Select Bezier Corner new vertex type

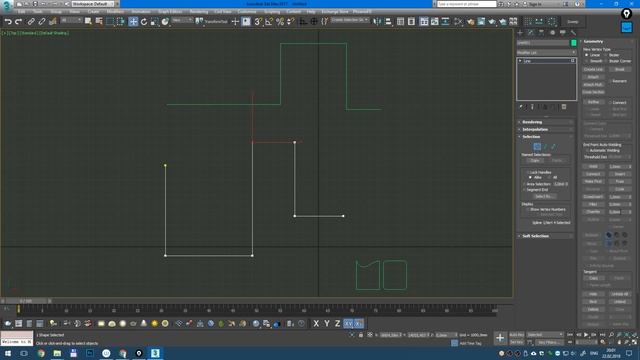pyautogui.click(x=606, y=61)
